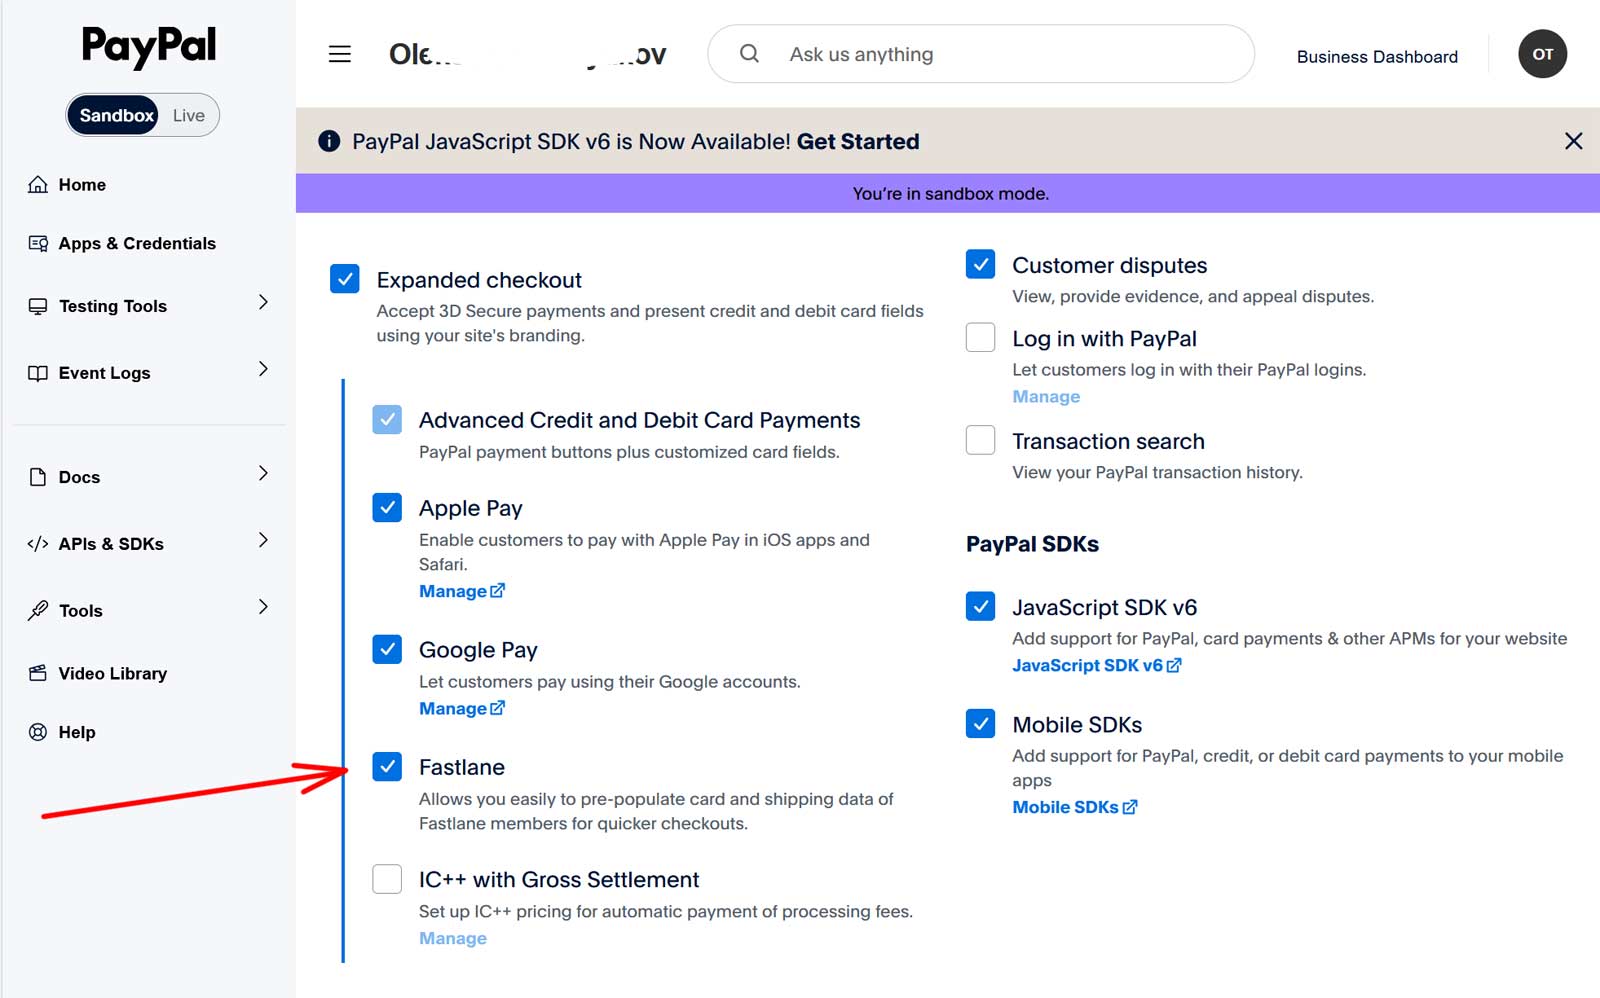1600x998 pixels.
Task: Click the Home house icon
Action: [38, 184]
